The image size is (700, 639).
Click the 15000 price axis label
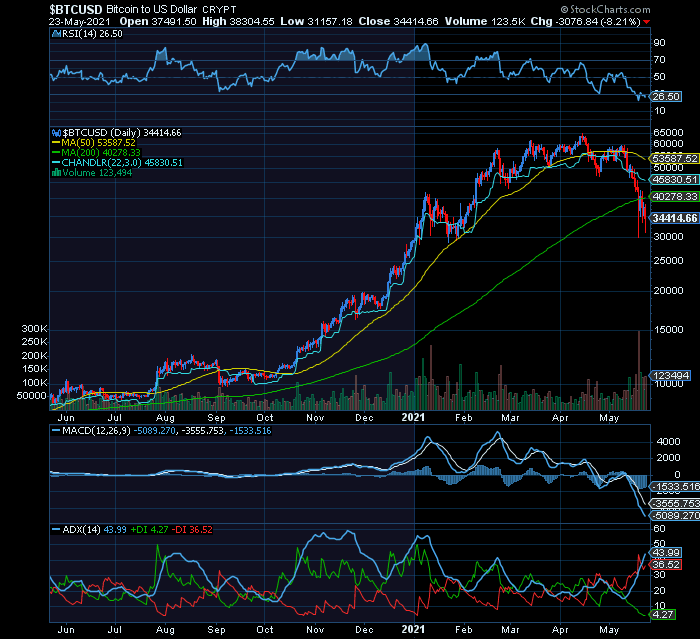tap(668, 330)
